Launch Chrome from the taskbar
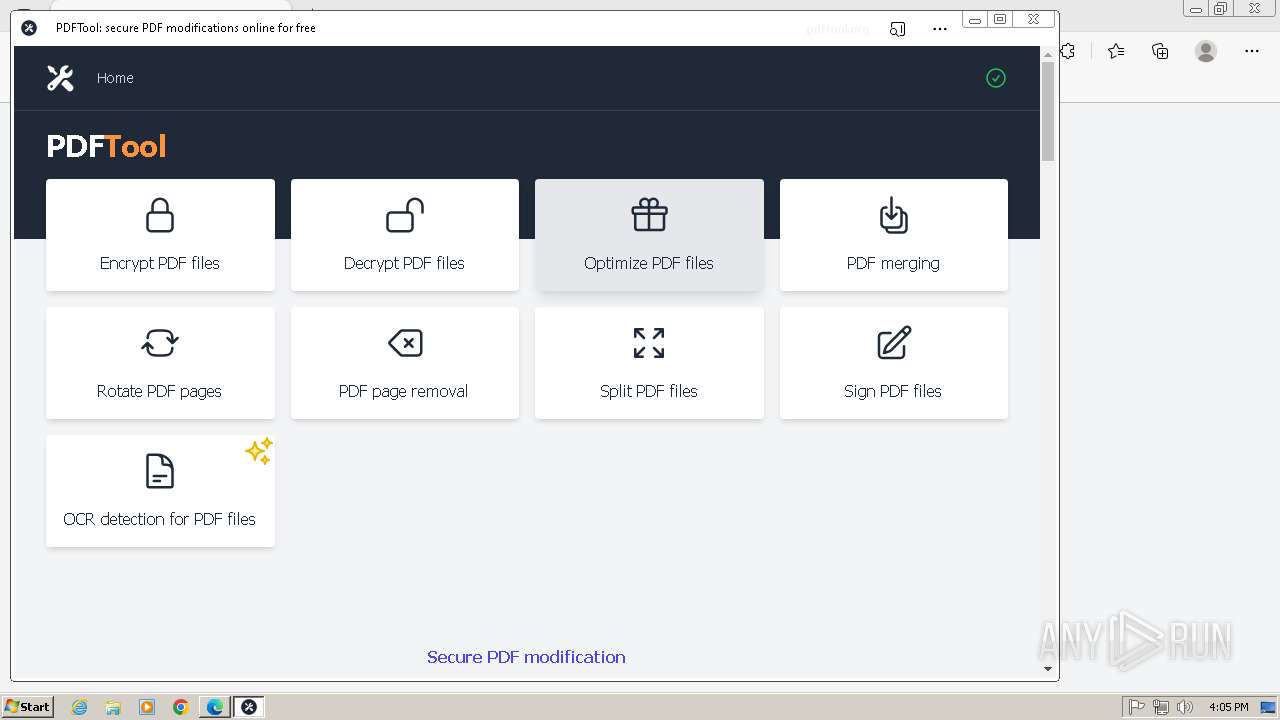The height and width of the screenshot is (720, 1280). point(181,707)
